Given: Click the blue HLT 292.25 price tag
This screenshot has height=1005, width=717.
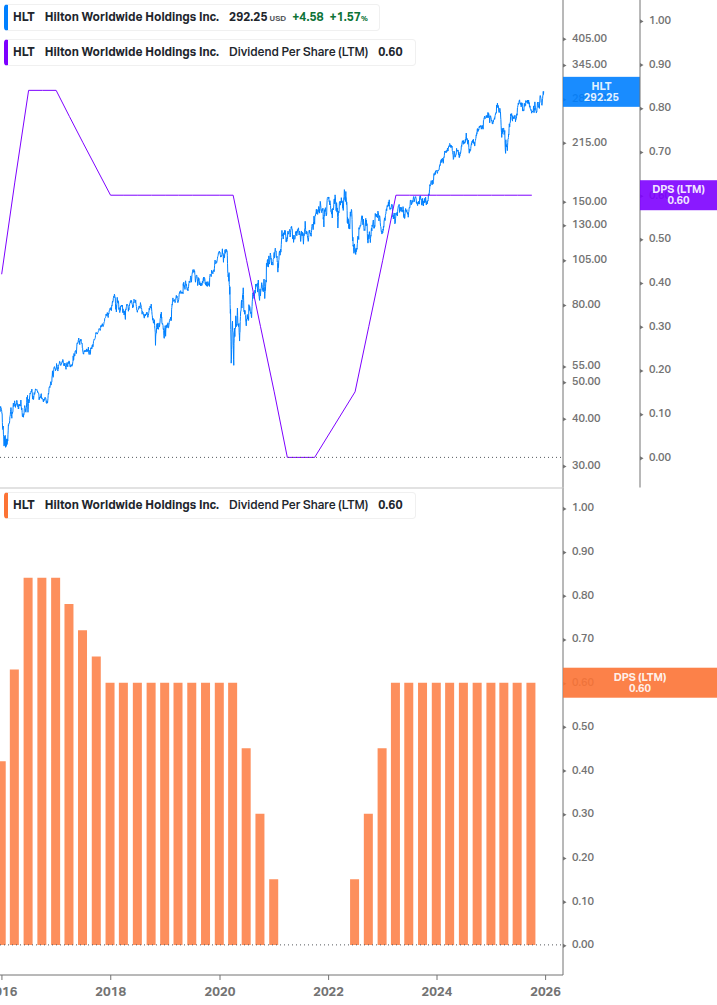Looking at the screenshot, I should pos(601,92).
